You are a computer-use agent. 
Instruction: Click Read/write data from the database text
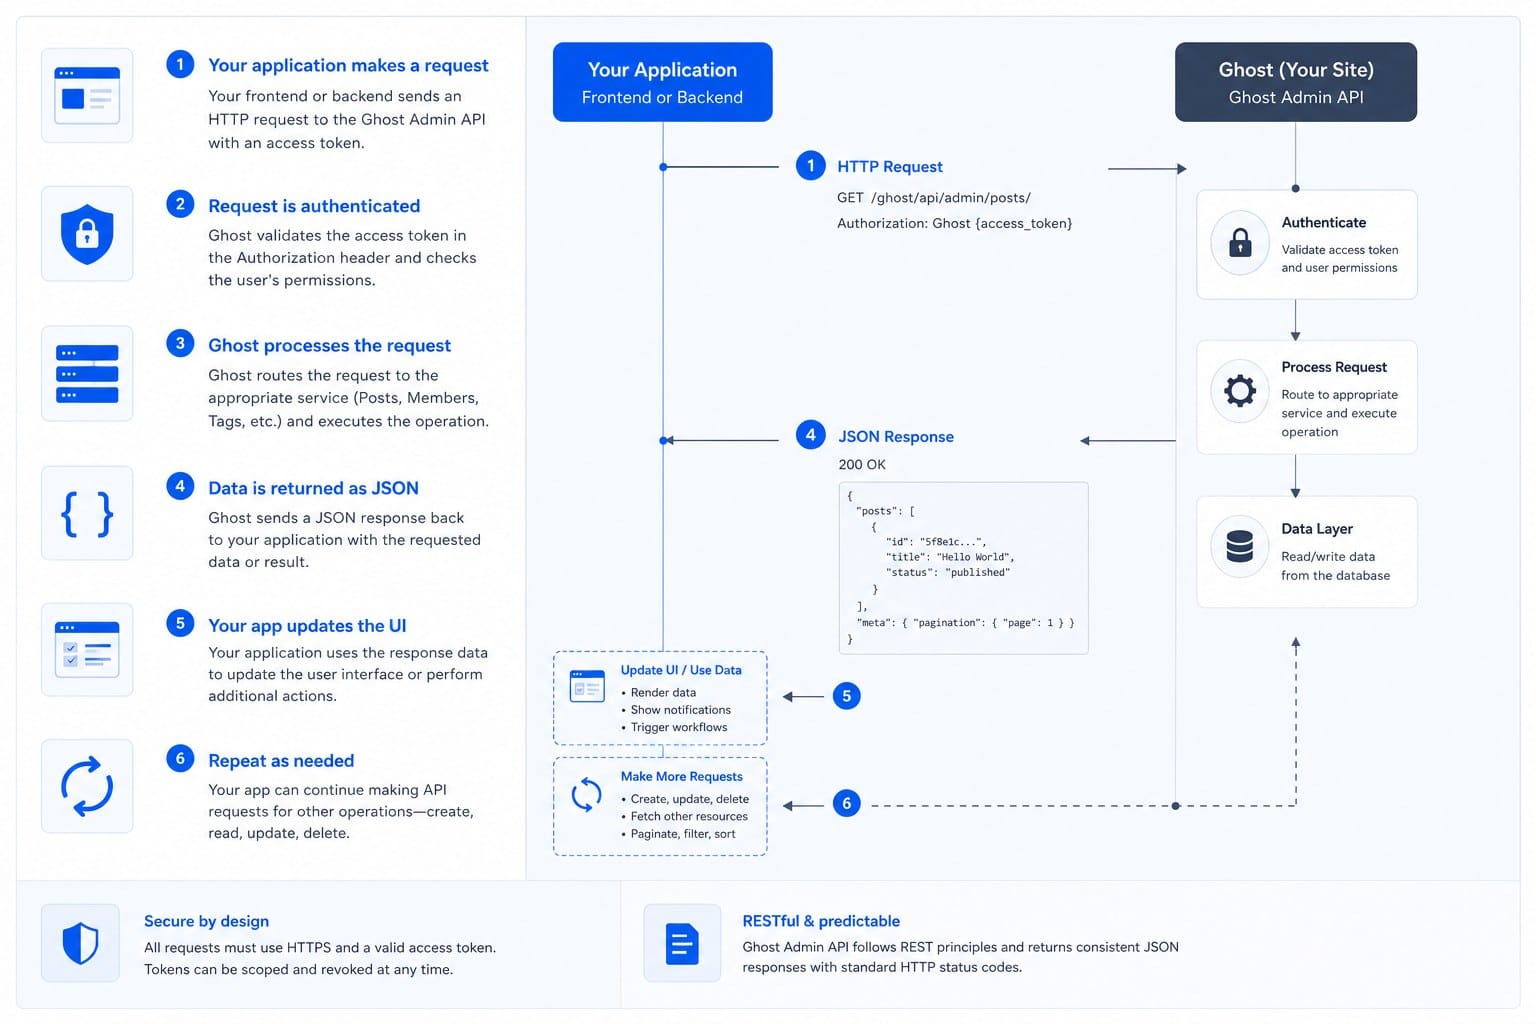1335,566
